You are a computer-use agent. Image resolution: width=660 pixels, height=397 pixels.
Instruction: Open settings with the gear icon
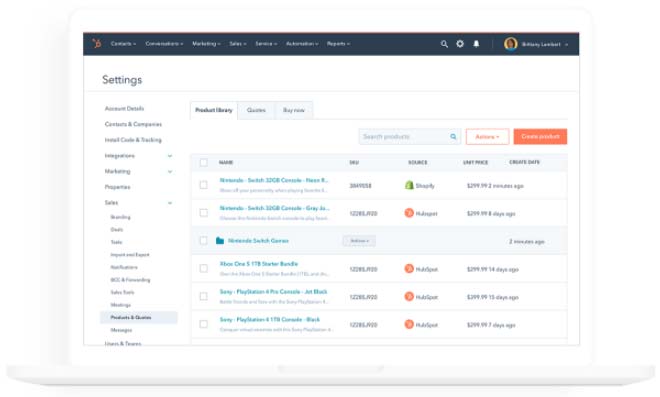coord(460,44)
